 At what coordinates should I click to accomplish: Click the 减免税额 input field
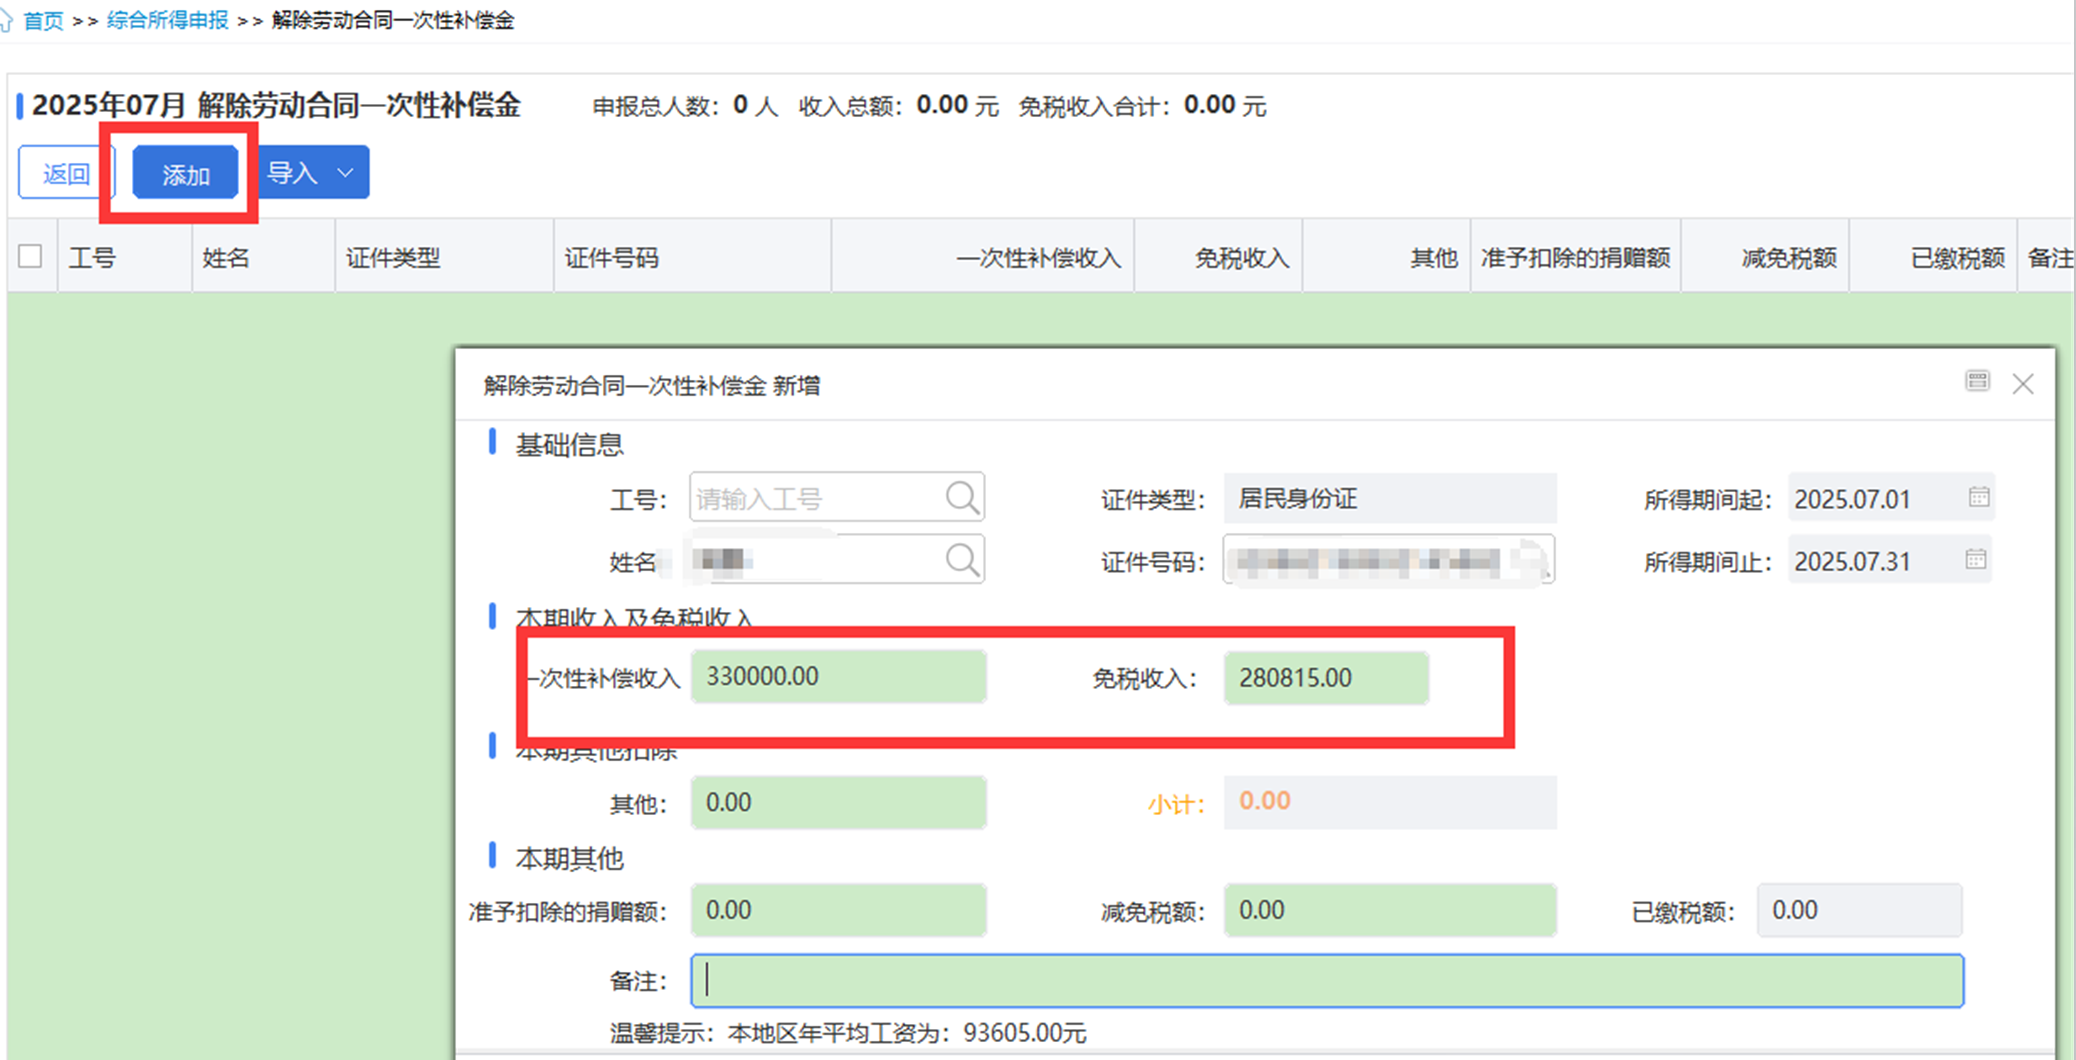(x=1389, y=910)
